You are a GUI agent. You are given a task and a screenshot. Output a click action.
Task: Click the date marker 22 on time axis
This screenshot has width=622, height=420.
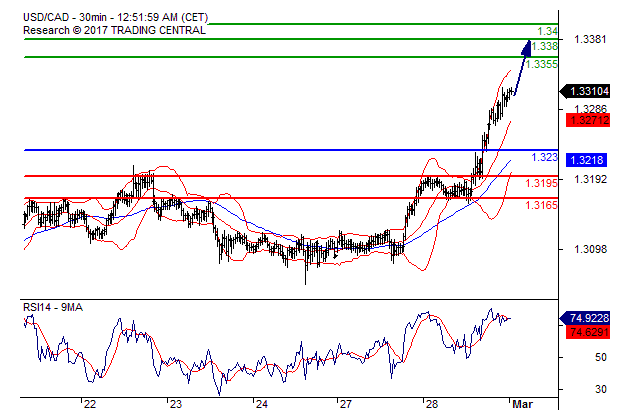(x=90, y=404)
